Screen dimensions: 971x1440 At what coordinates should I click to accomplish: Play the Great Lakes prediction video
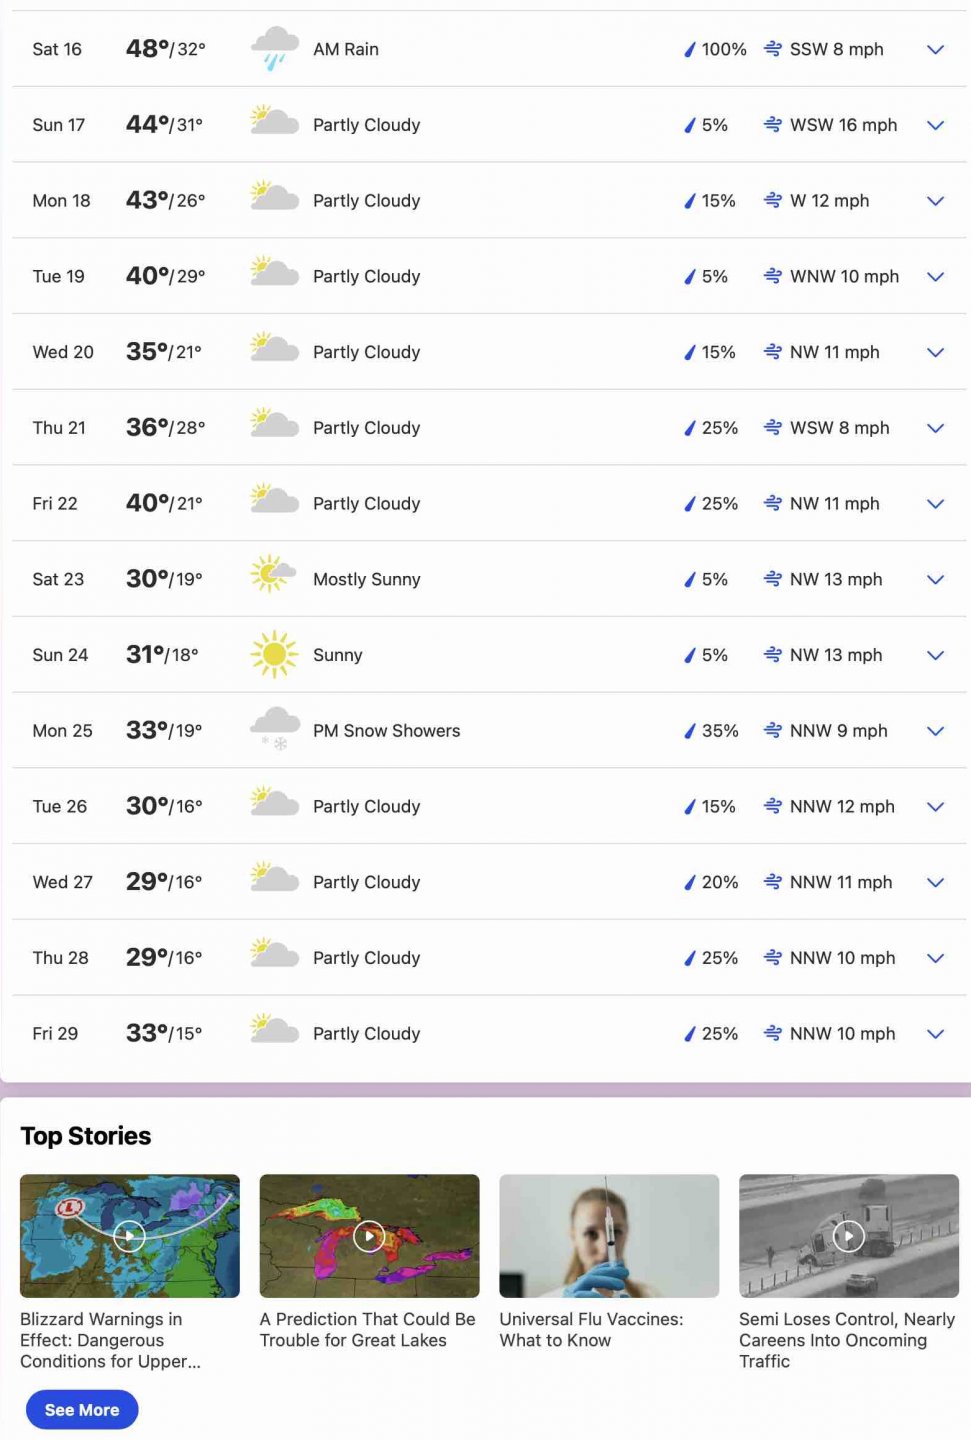pyautogui.click(x=369, y=1236)
